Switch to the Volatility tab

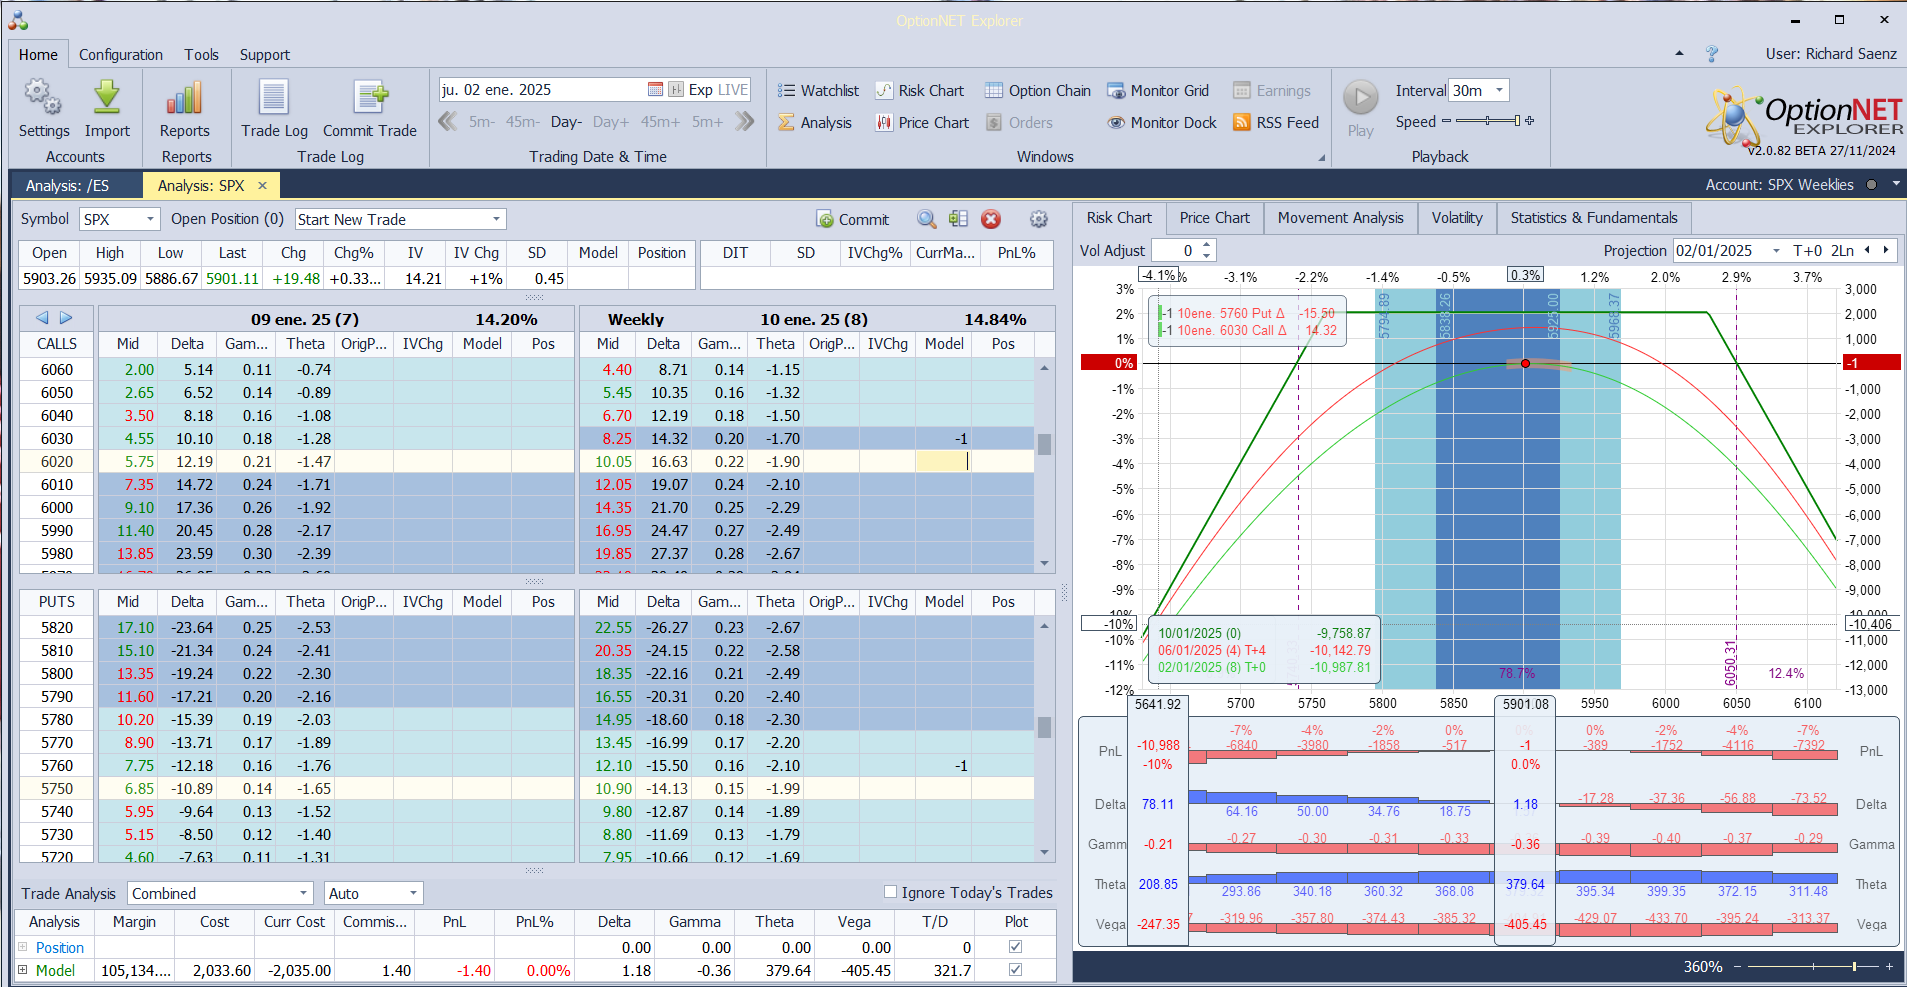coord(1456,218)
